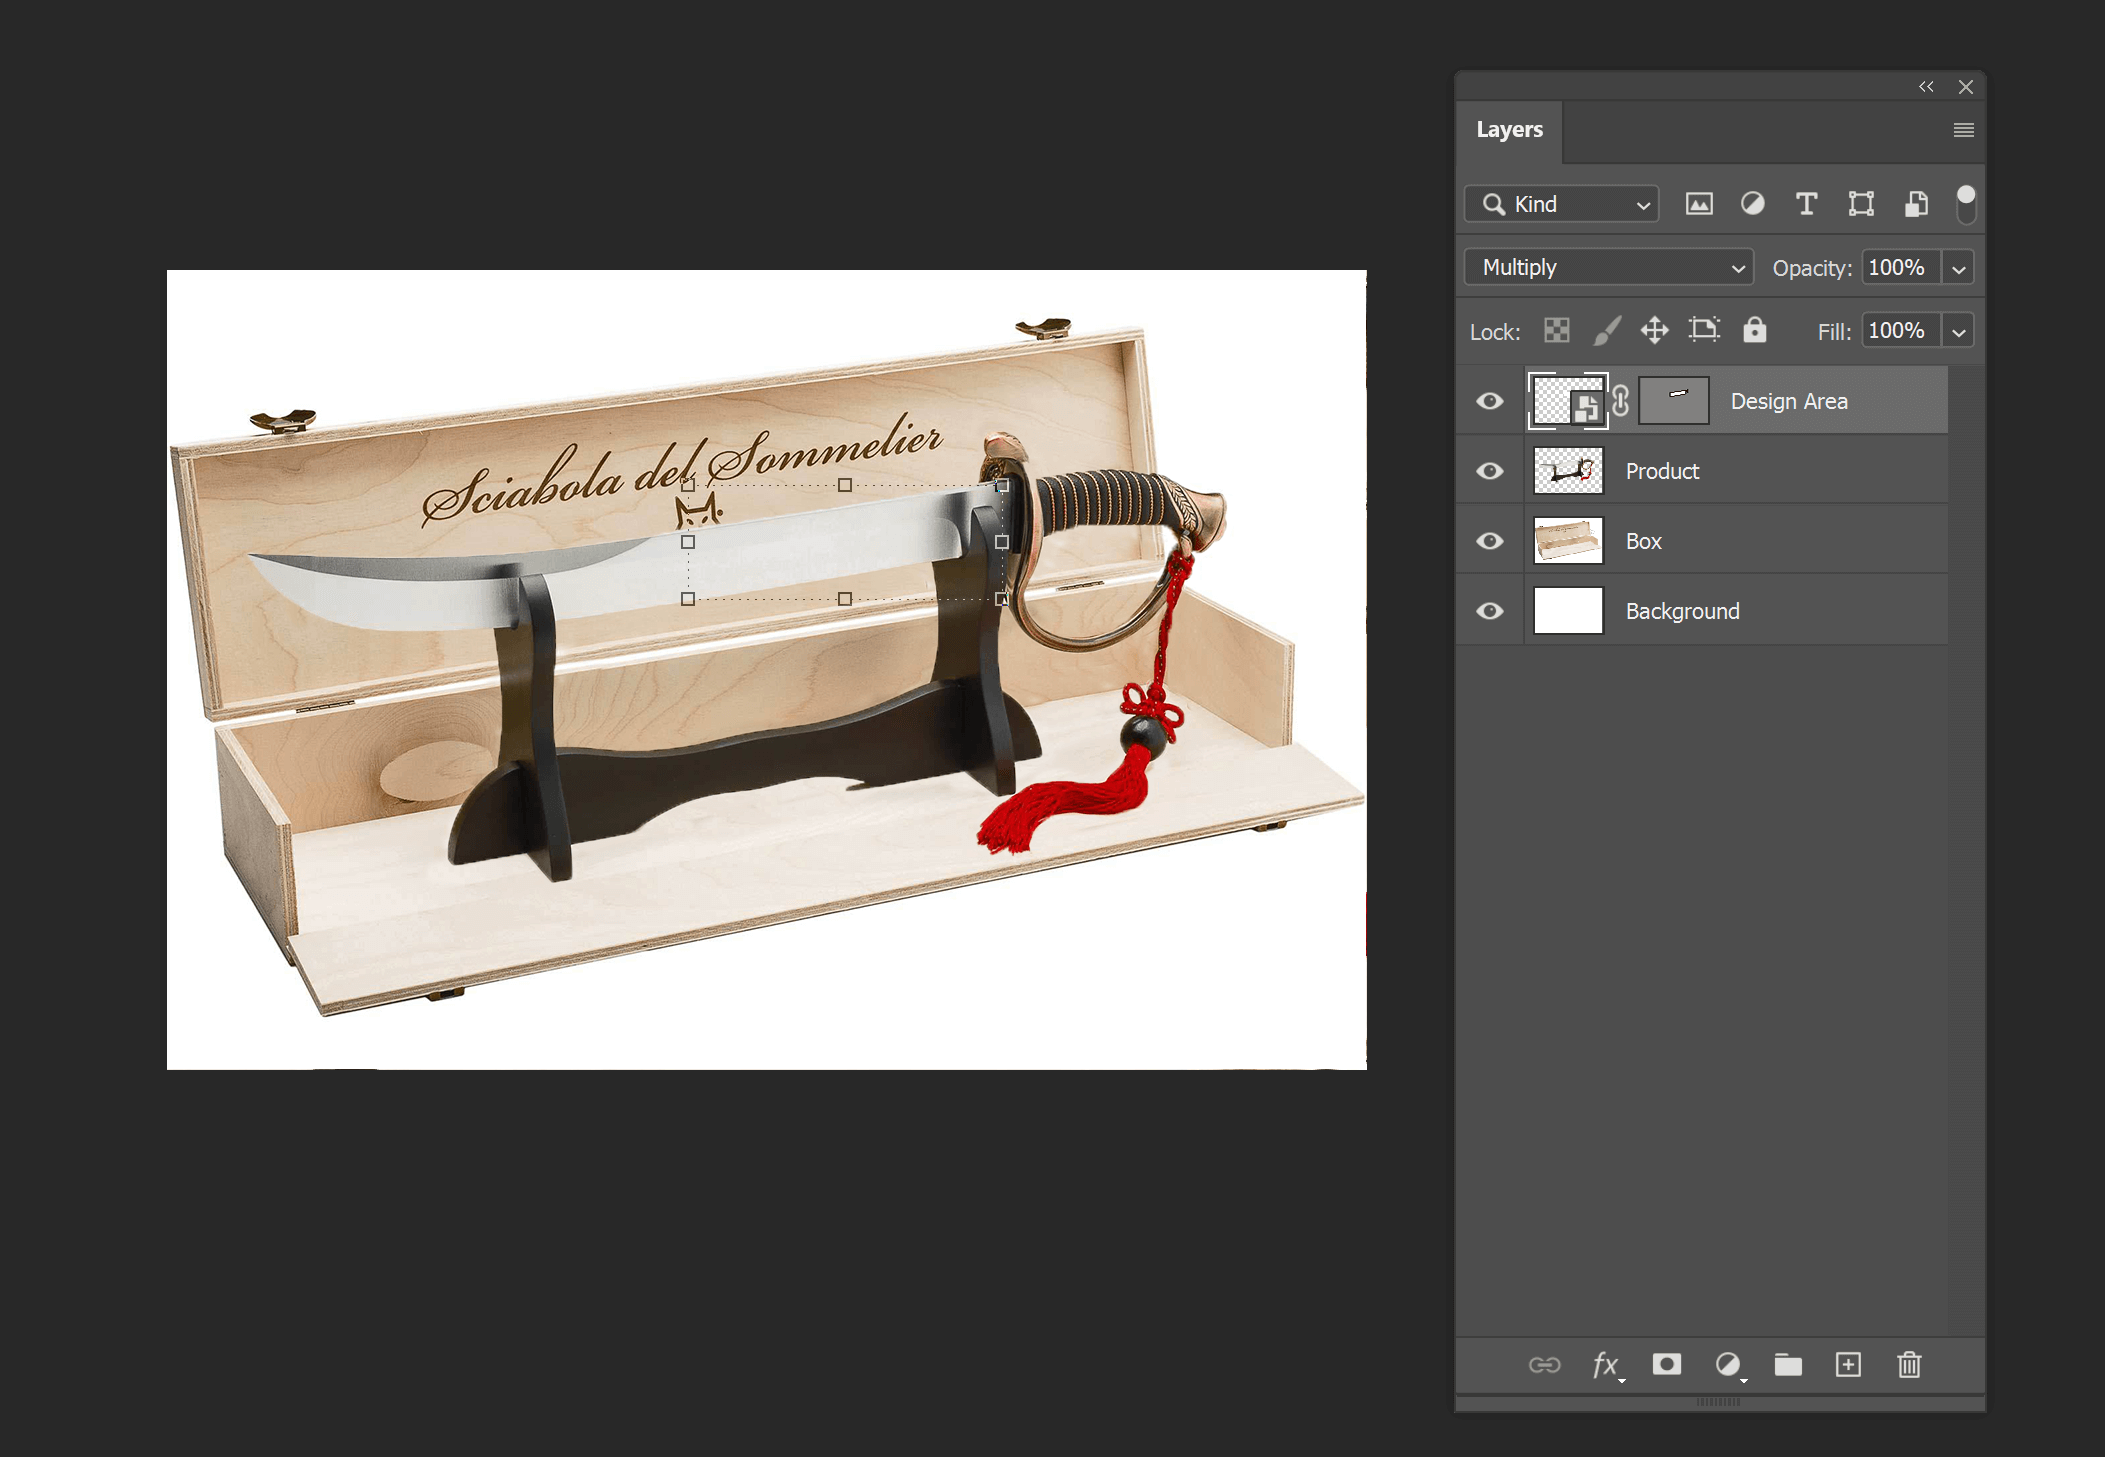Viewport: 2105px width, 1457px height.
Task: Open Layers panel hamburger menu
Action: [x=1964, y=130]
